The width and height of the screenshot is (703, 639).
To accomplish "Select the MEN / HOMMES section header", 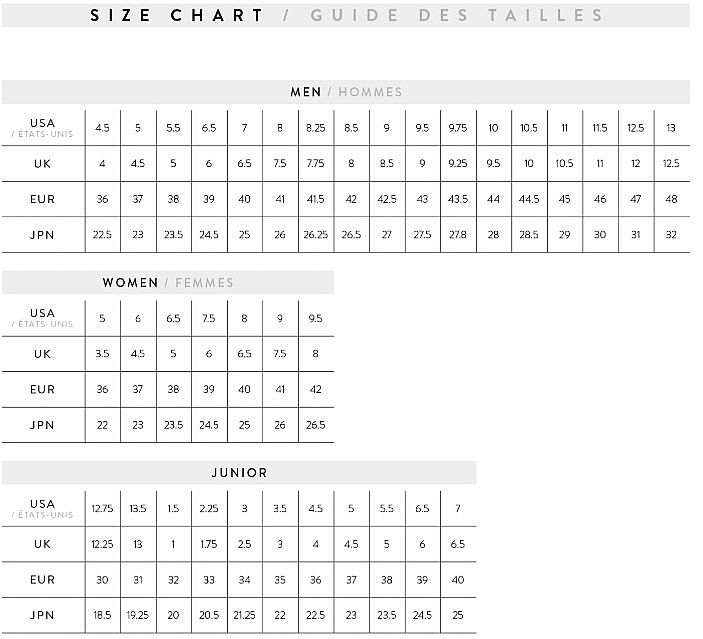I will tap(346, 92).
